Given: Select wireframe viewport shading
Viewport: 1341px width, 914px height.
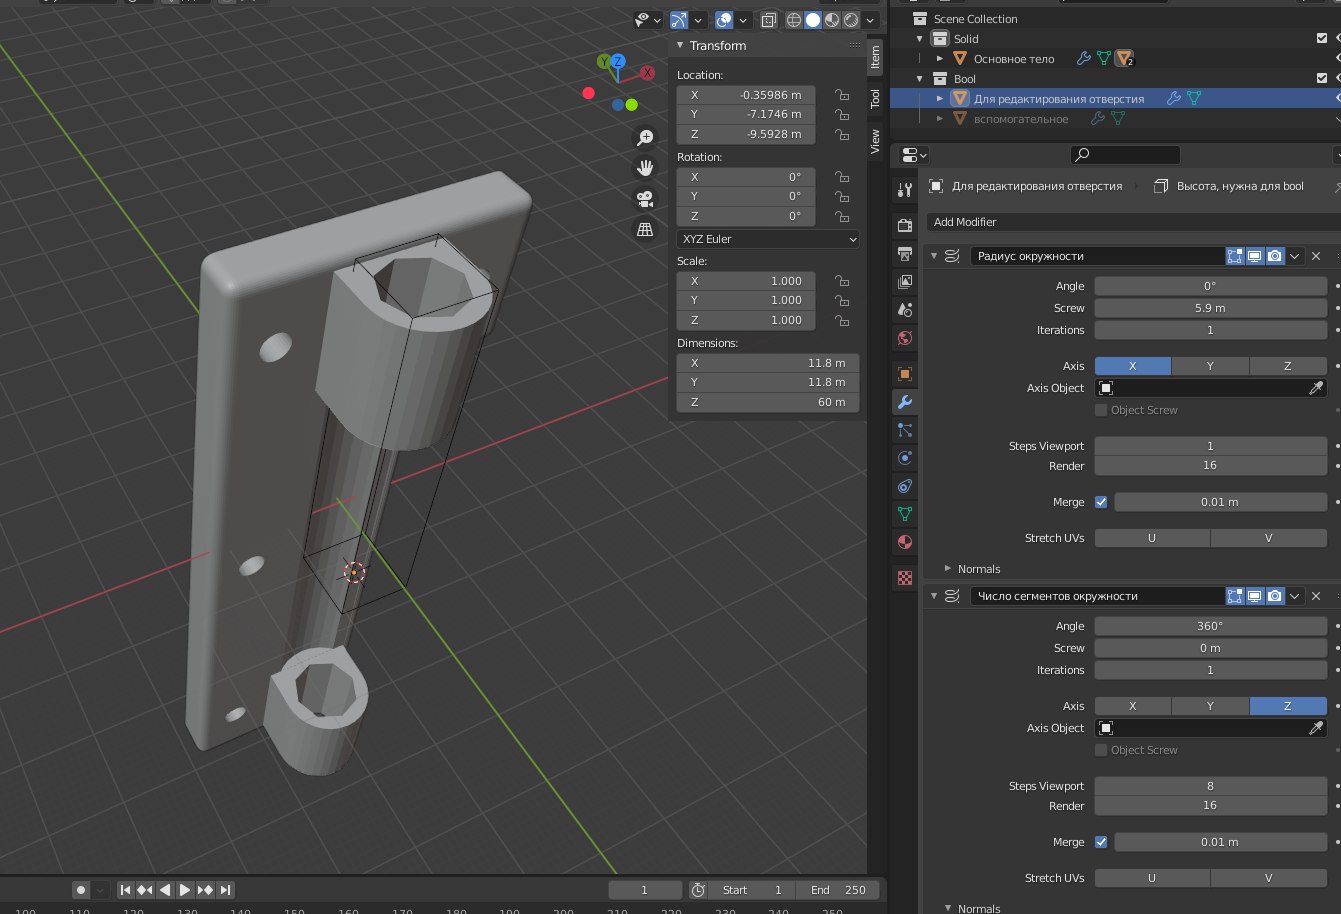Looking at the screenshot, I should pyautogui.click(x=794, y=20).
